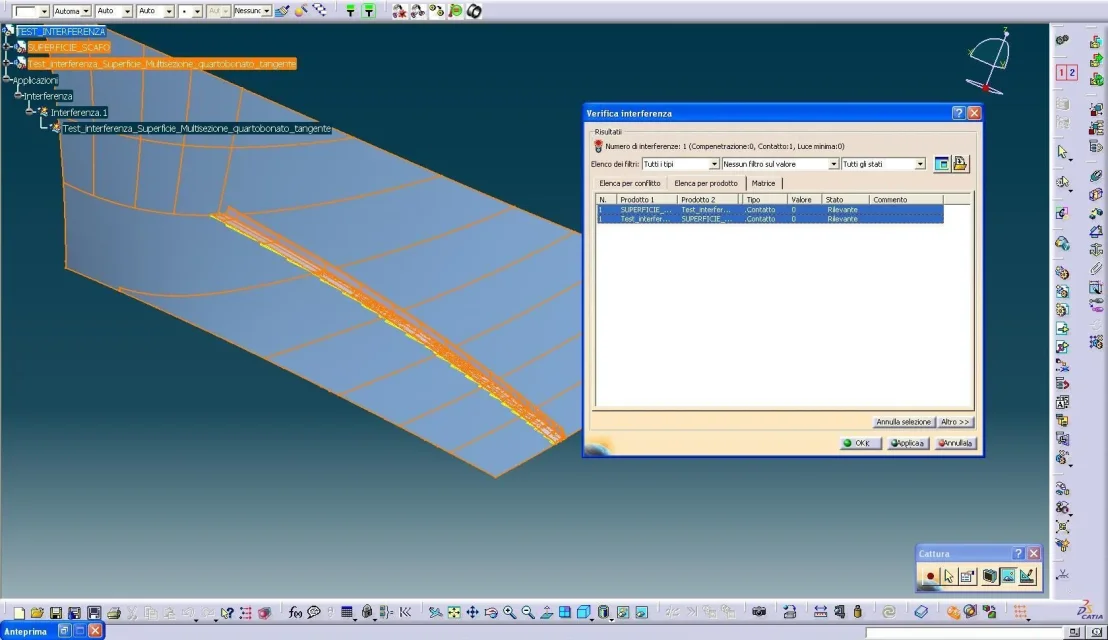Open the 'Nessuno' combo box in the top toolbar
The width and height of the screenshot is (1108, 640).
click(x=252, y=11)
